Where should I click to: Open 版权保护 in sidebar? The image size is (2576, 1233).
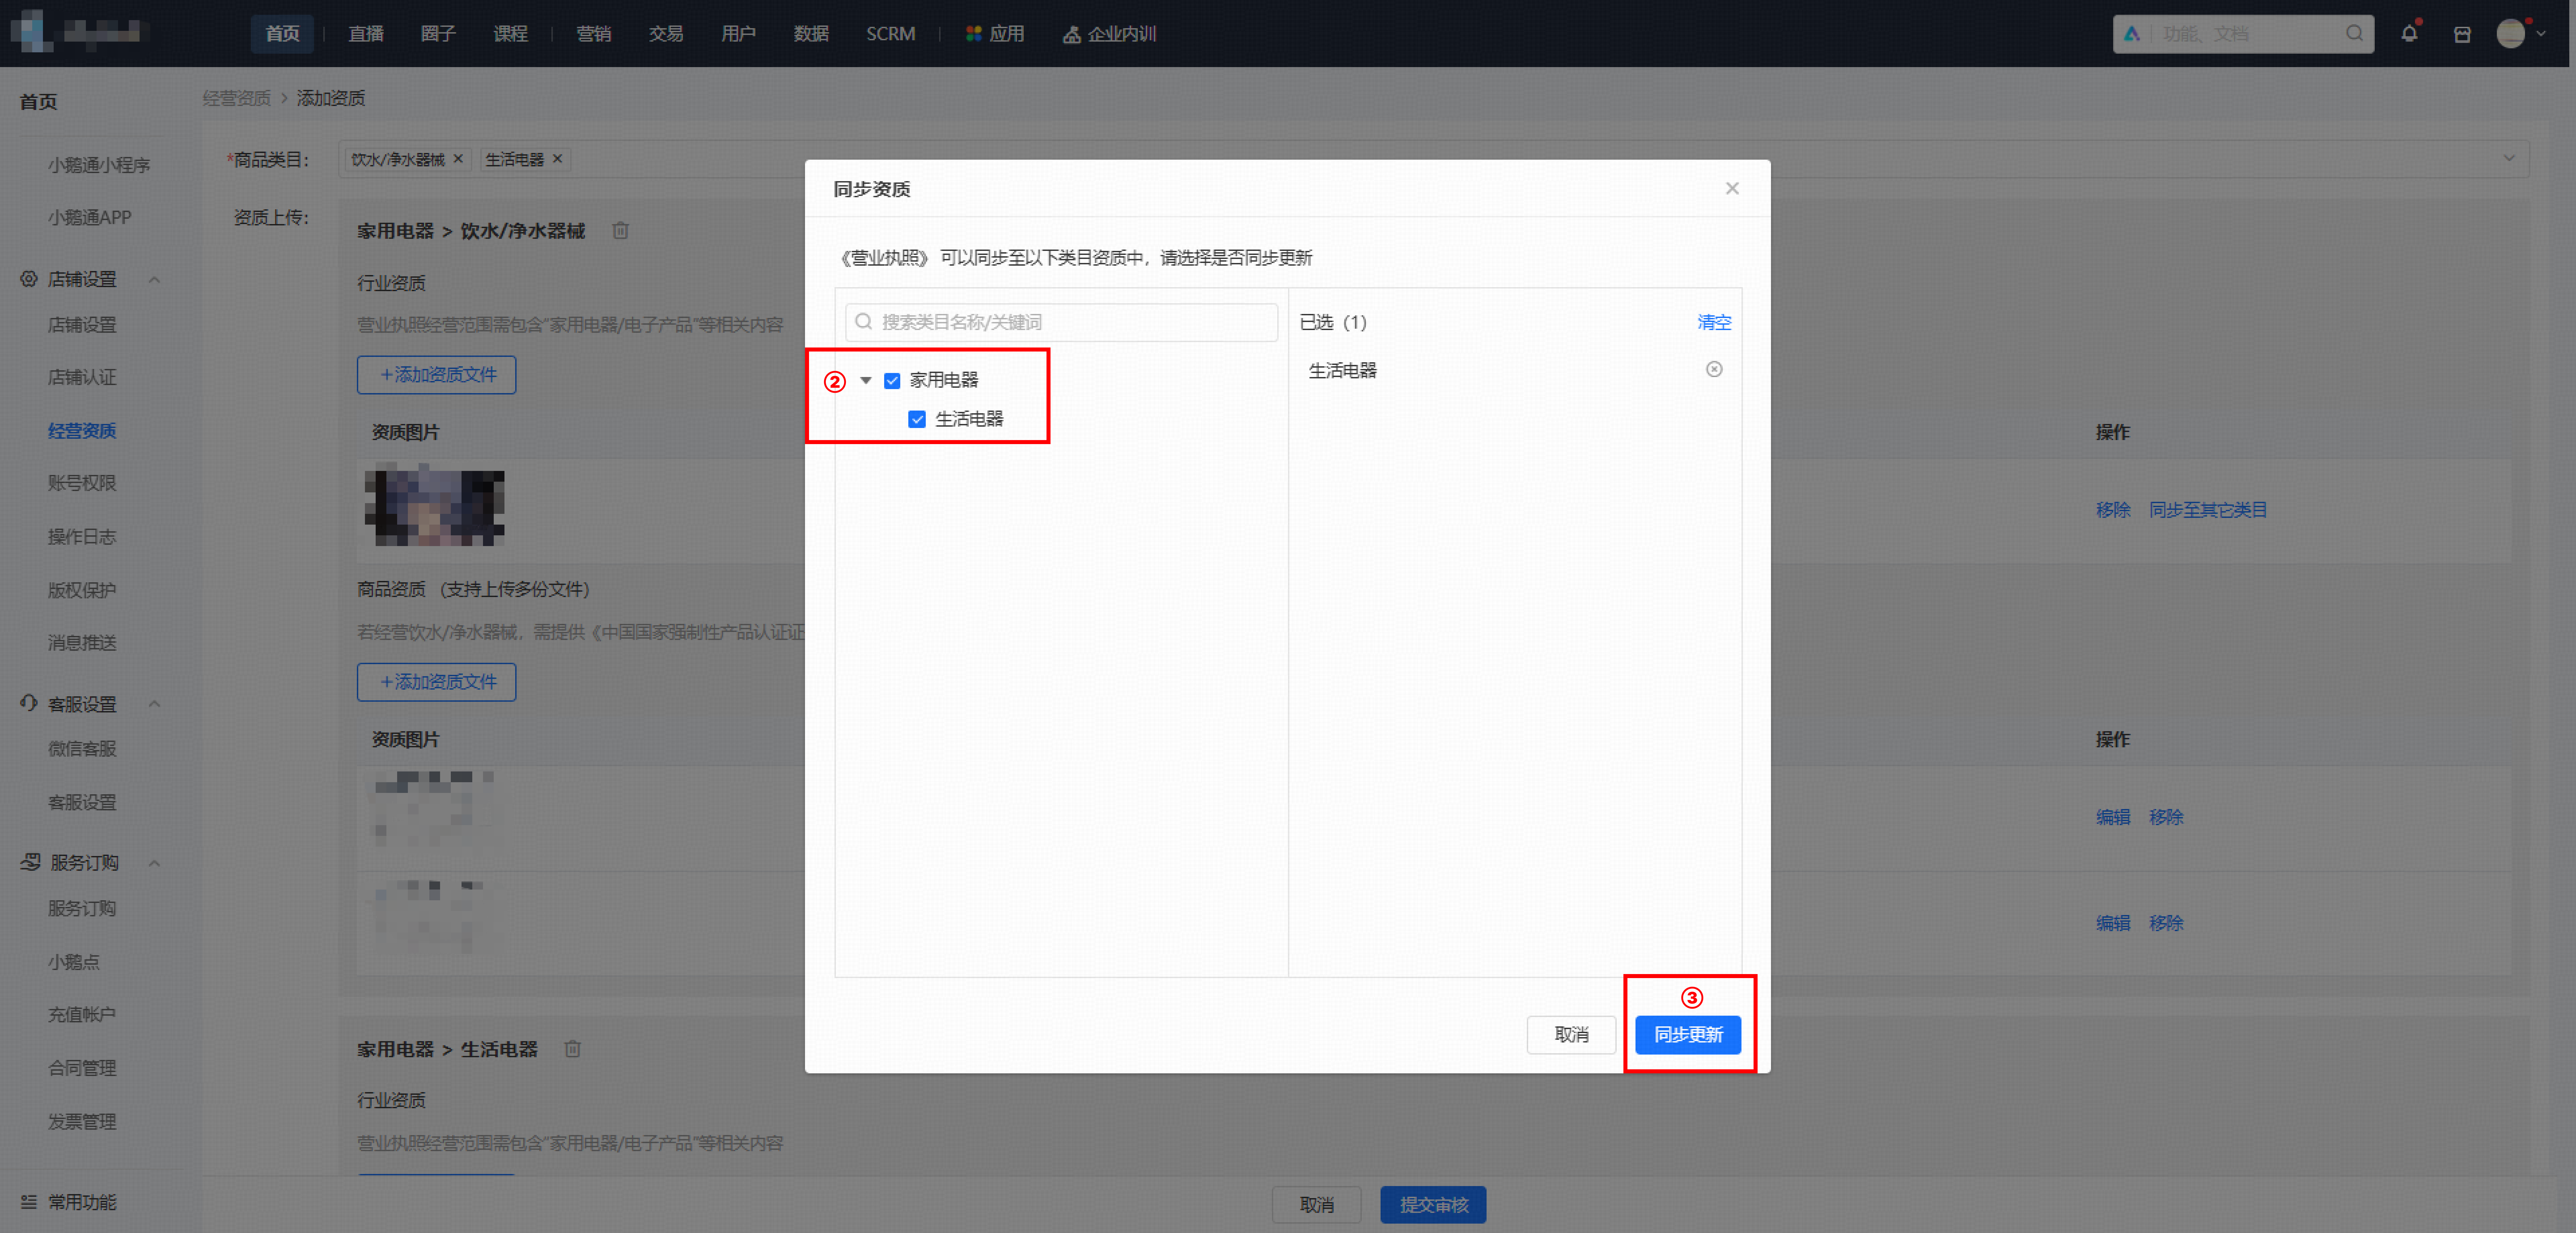click(x=82, y=590)
